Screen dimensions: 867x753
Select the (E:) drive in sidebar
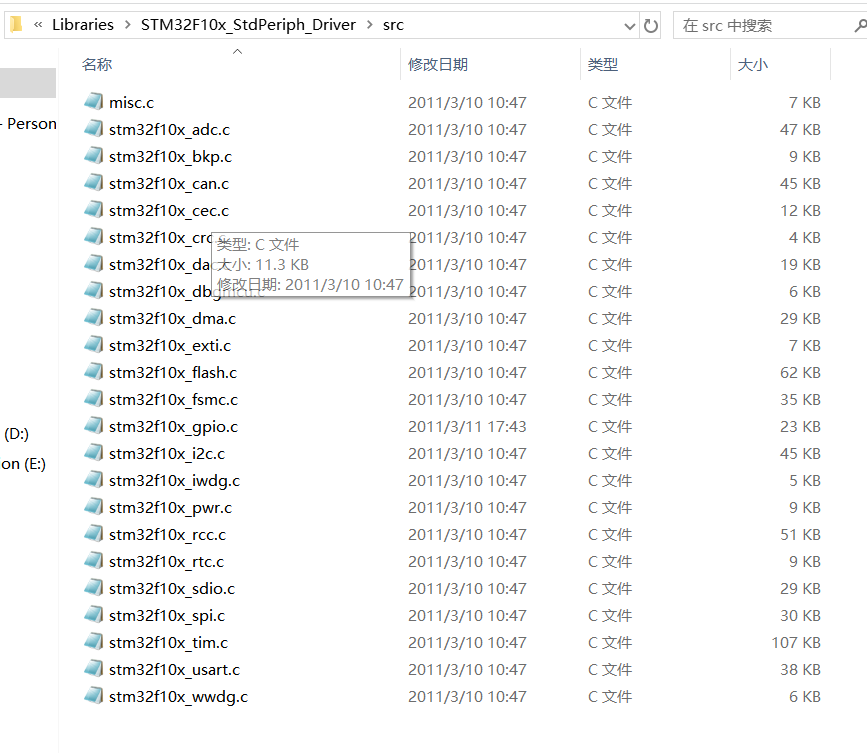23,464
